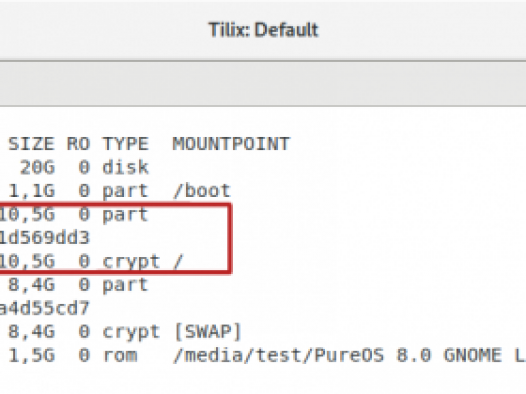Click the crypt type in the highlighted row
The height and width of the screenshot is (394, 526).
pos(131,262)
